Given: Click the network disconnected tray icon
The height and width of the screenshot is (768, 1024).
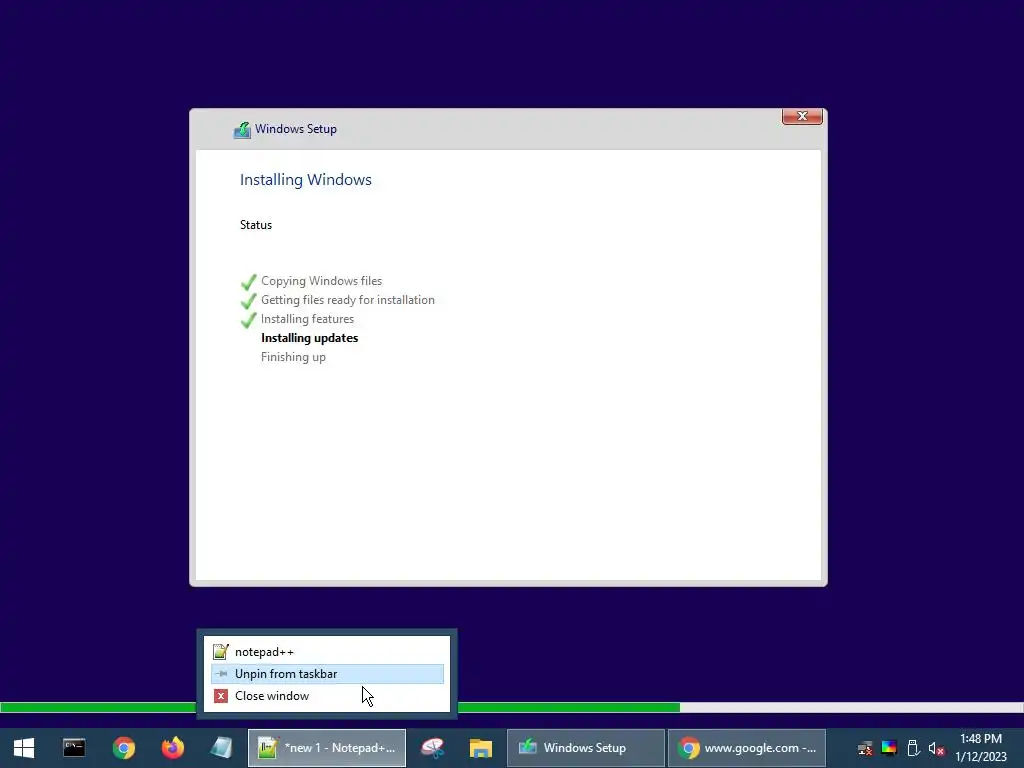Looking at the screenshot, I should coord(865,748).
